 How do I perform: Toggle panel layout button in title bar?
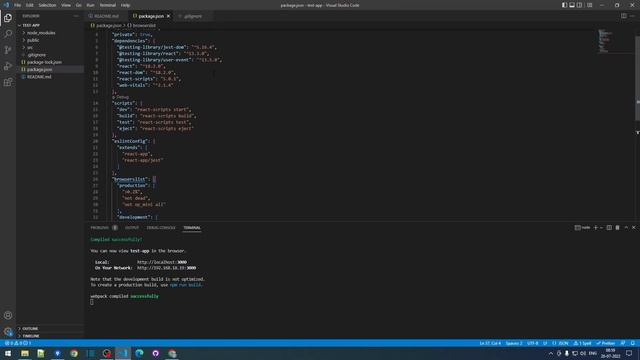572,5
